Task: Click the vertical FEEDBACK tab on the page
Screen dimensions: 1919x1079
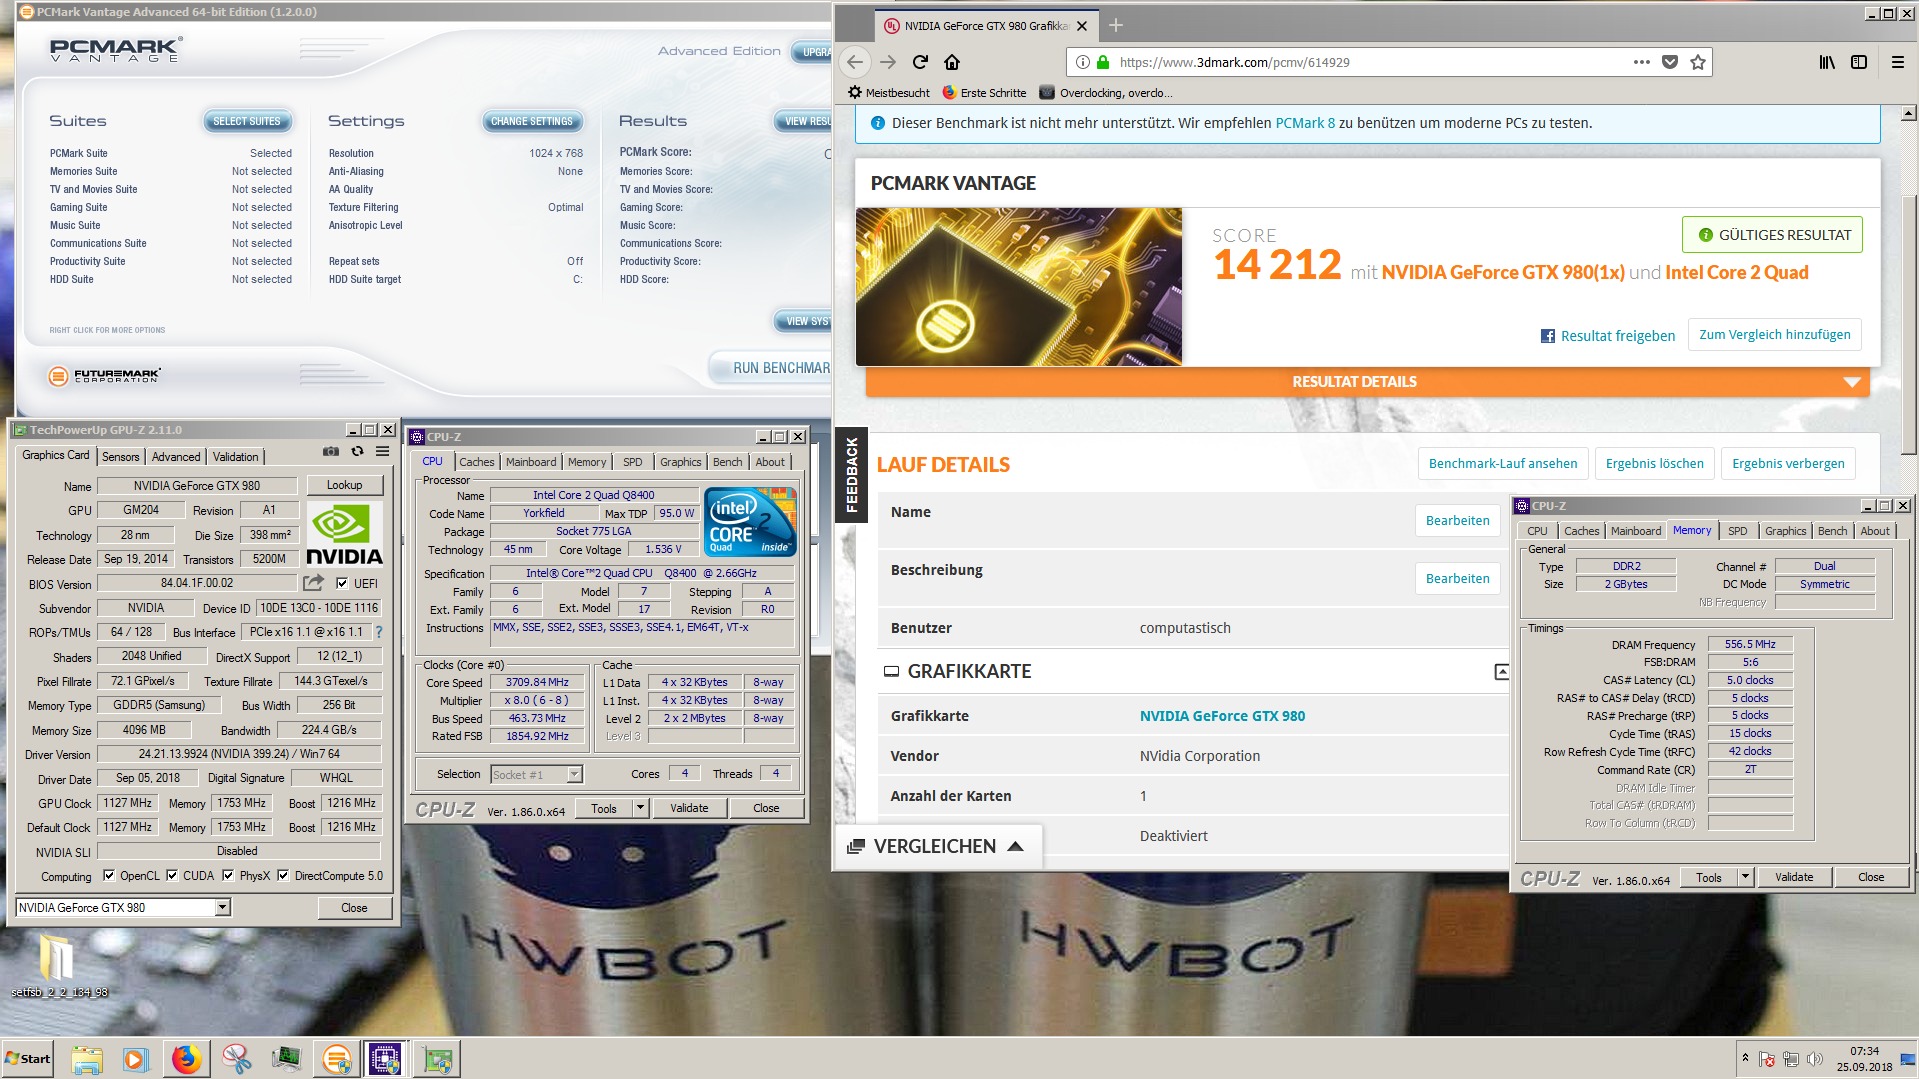Action: pos(851,475)
